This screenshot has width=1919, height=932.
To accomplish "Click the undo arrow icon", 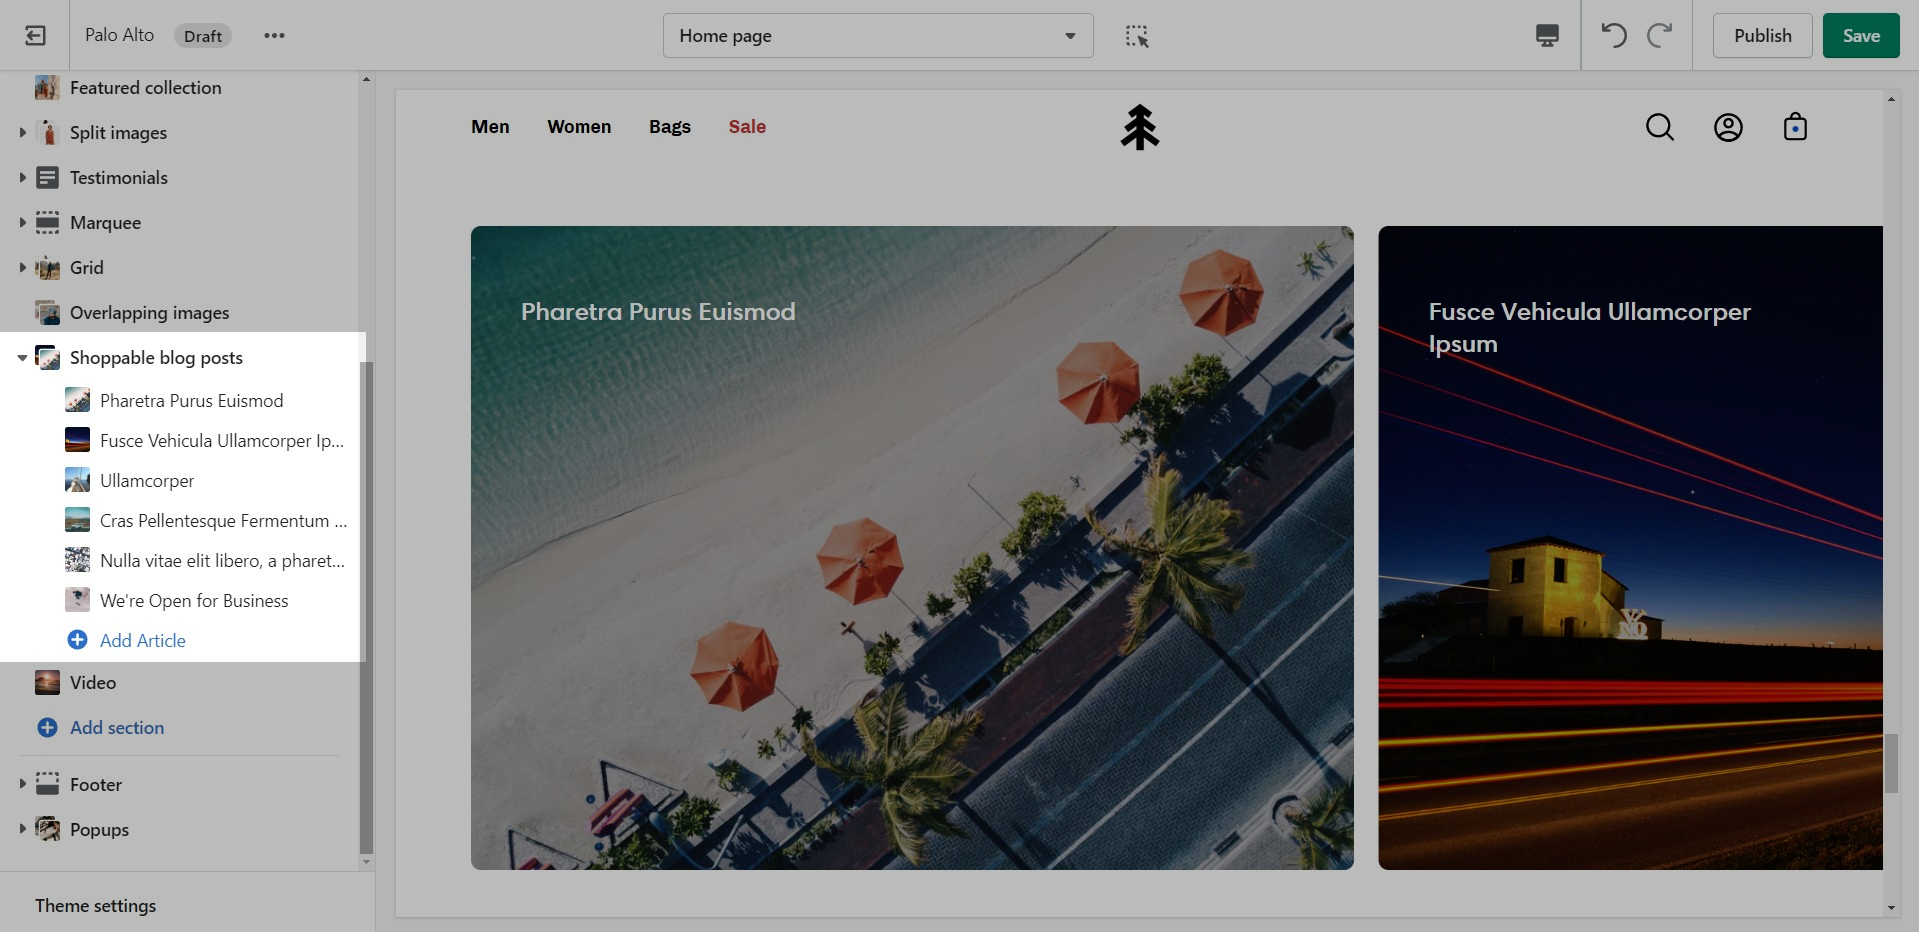I will 1613,36.
